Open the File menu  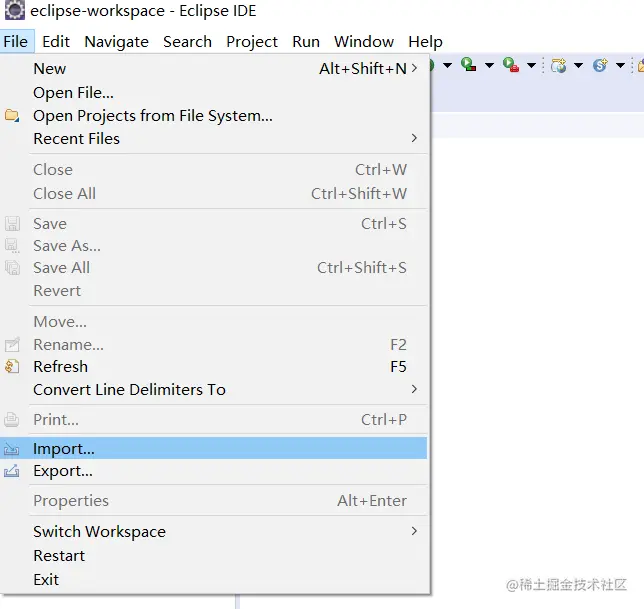[16, 41]
